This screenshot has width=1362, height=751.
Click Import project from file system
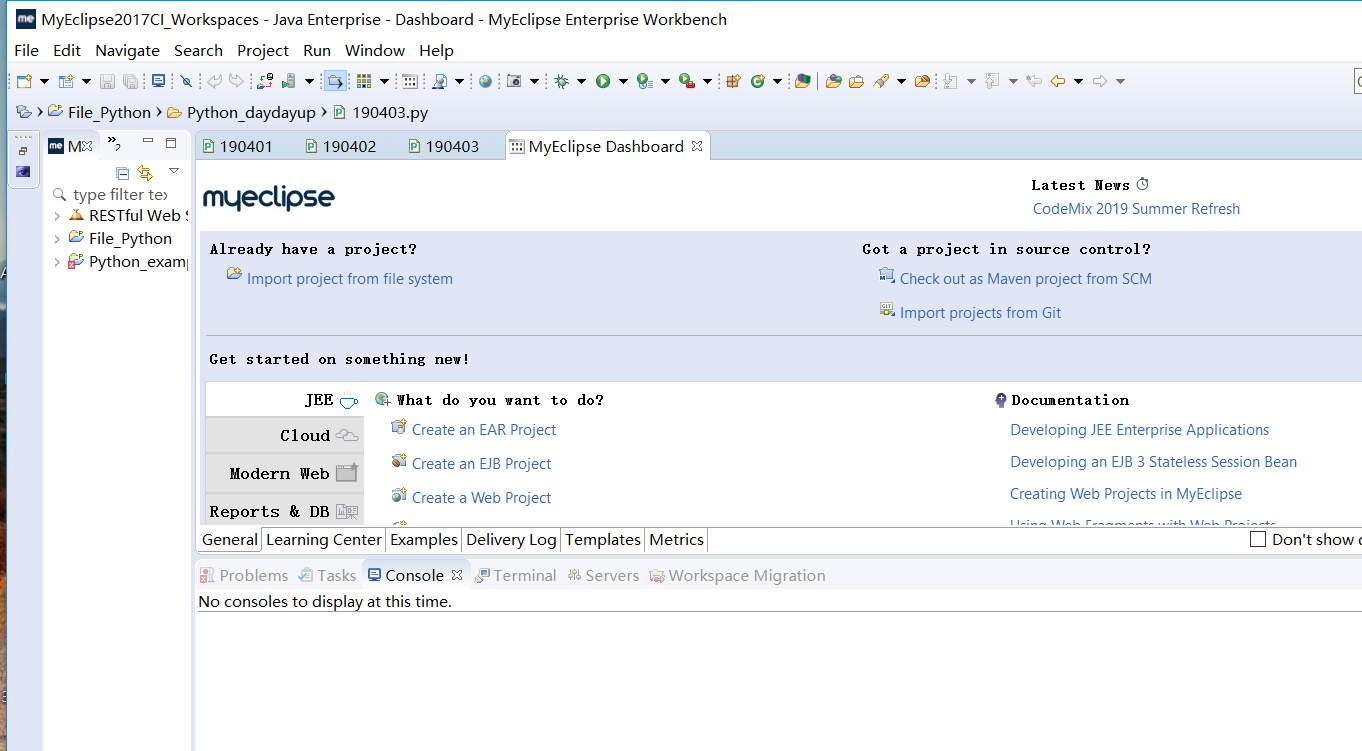[x=350, y=279]
